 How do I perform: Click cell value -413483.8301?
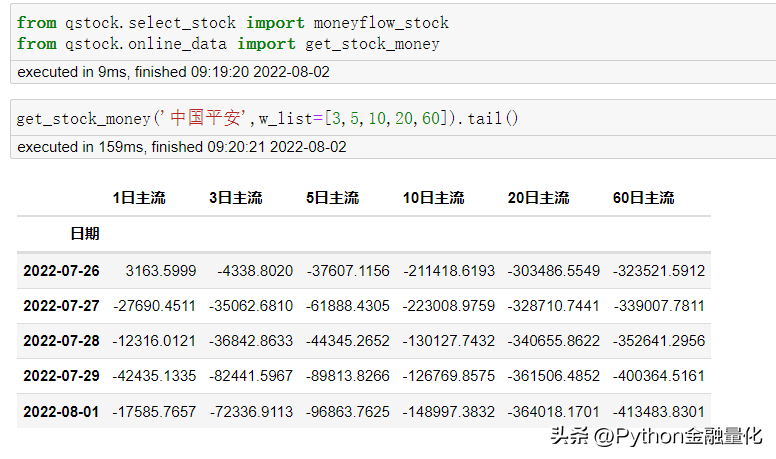[659, 412]
